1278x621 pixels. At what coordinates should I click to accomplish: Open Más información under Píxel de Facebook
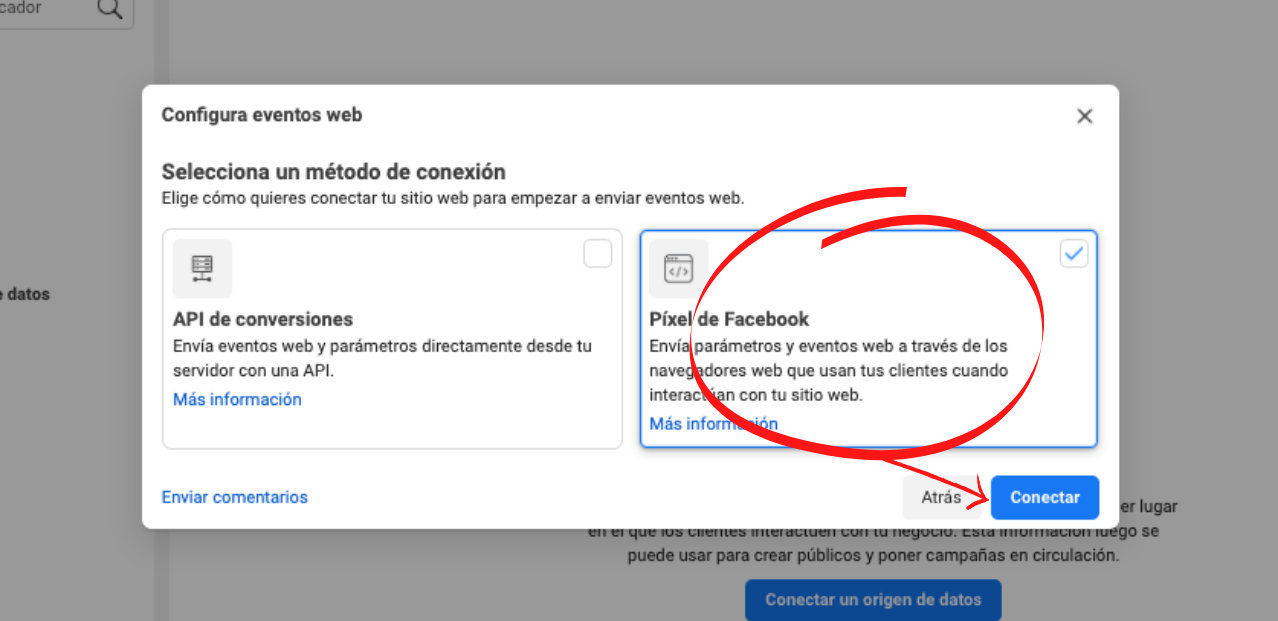pyautogui.click(x=713, y=423)
